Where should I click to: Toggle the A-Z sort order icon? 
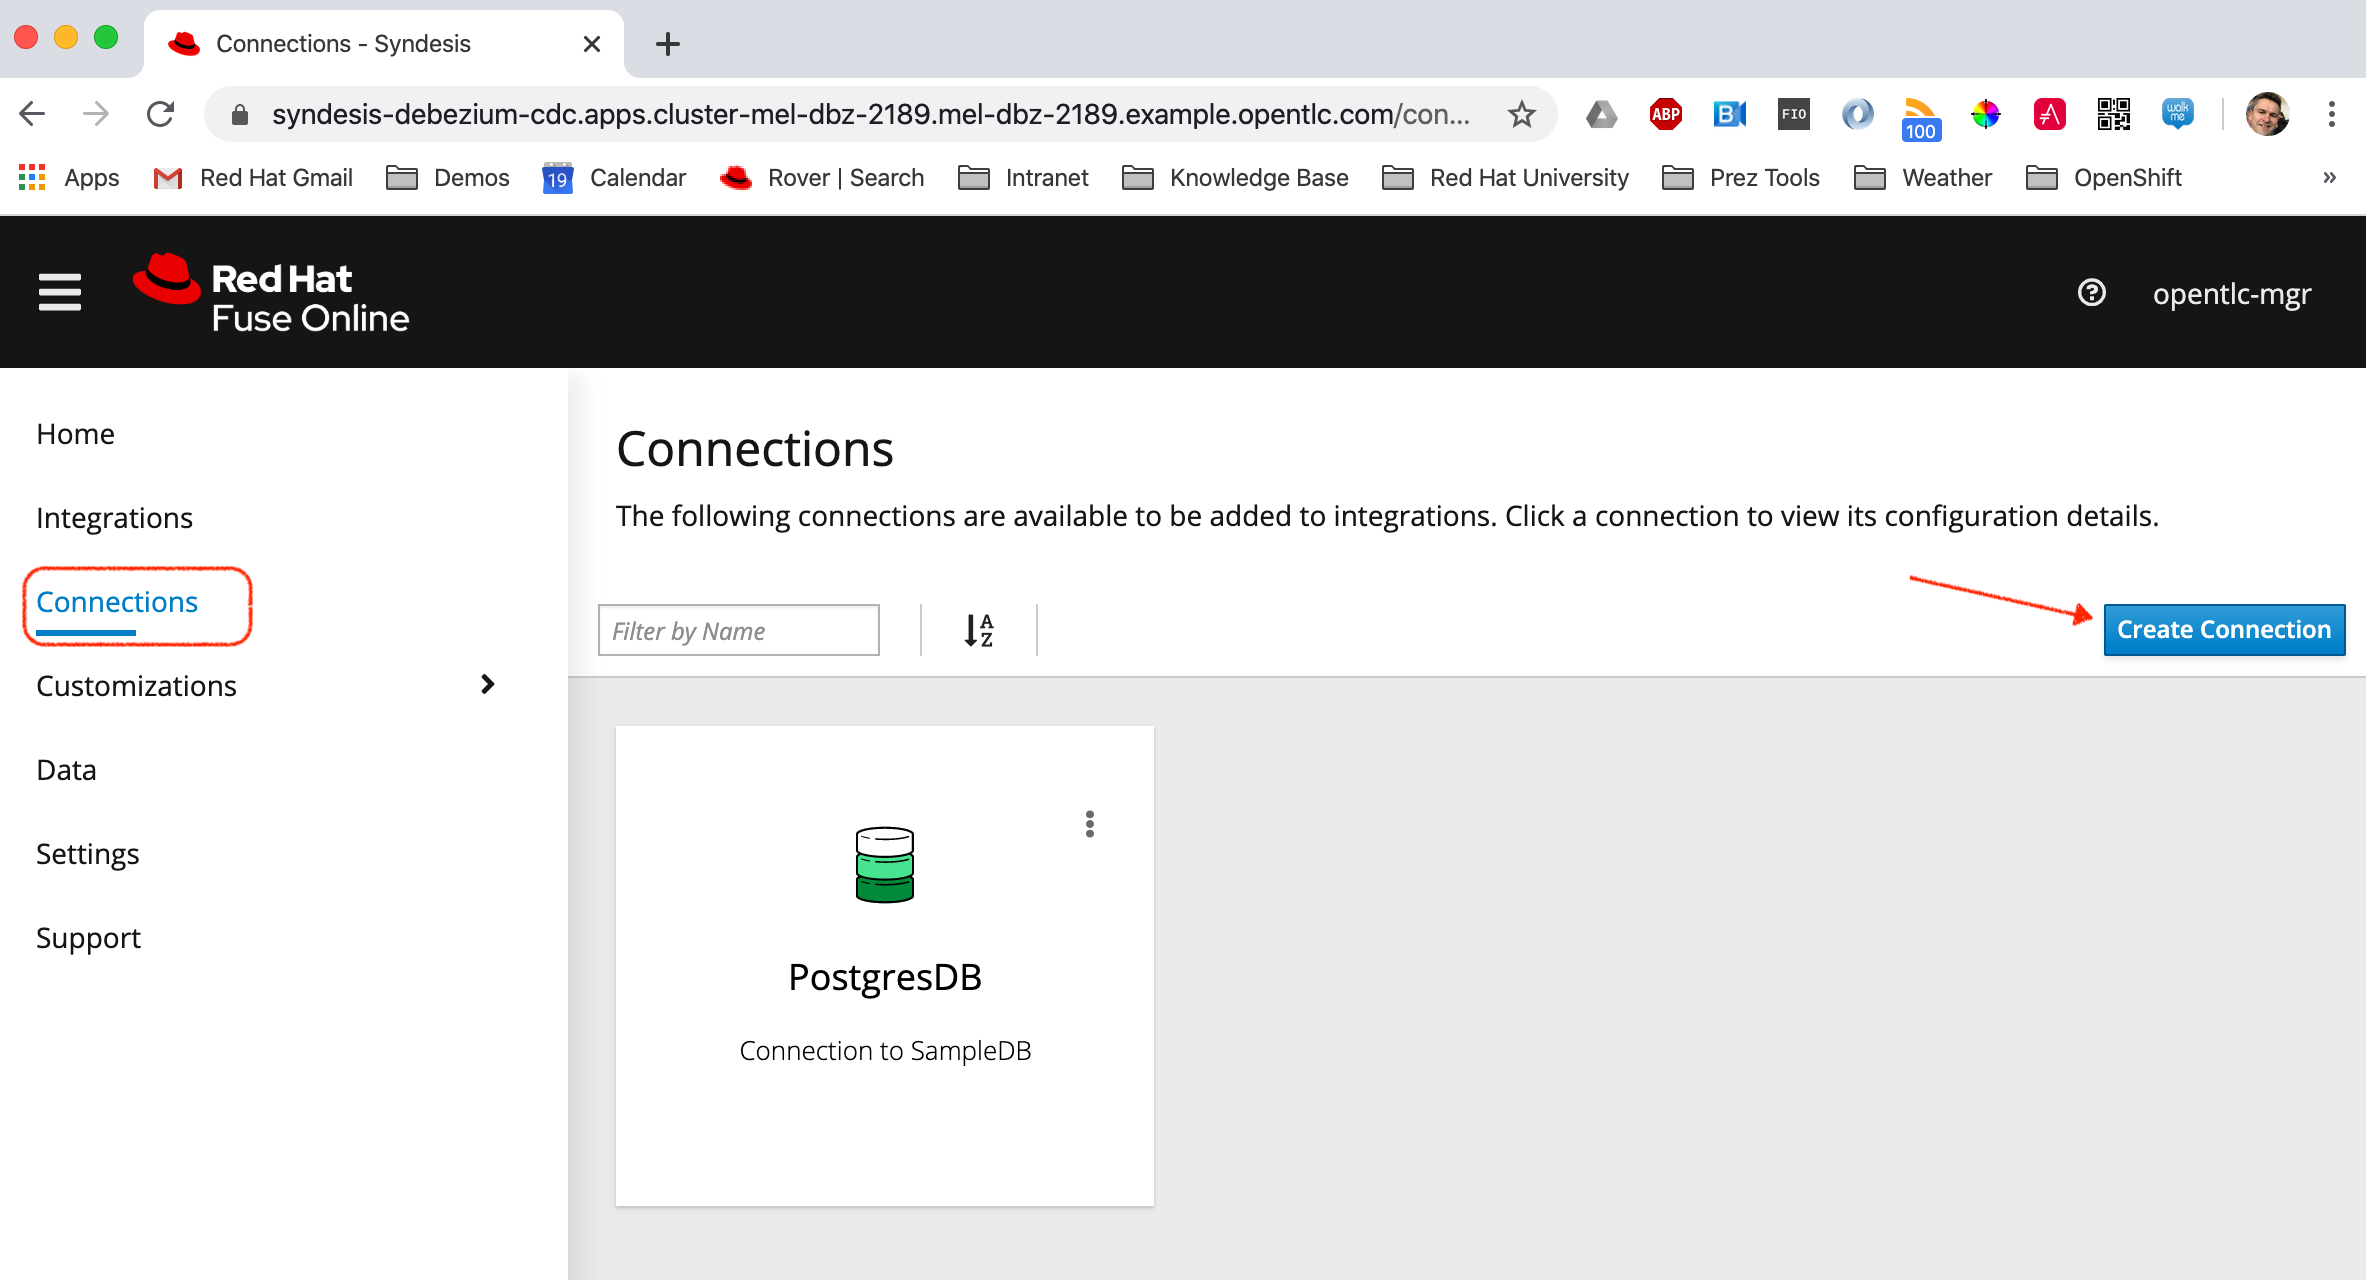(978, 630)
